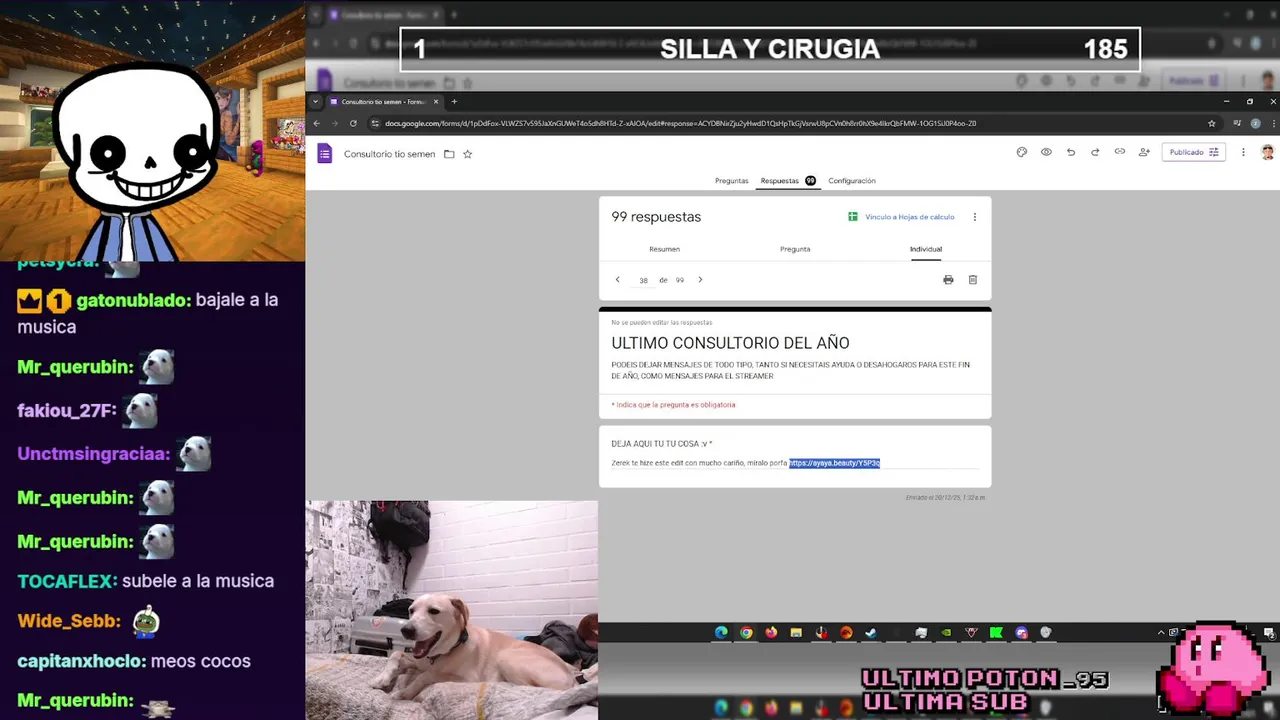Add collaborators to the form
The image size is (1280, 720).
pos(1144,152)
